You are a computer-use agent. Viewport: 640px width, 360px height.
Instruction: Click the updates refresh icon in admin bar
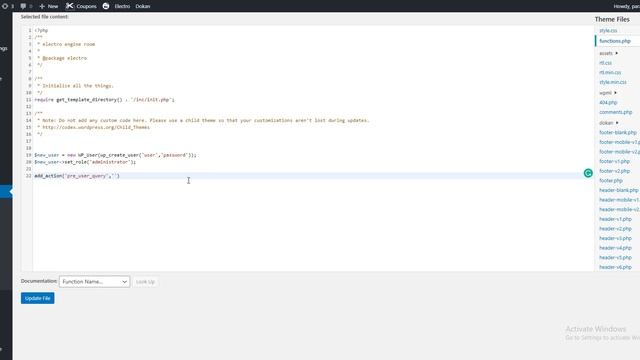point(5,6)
